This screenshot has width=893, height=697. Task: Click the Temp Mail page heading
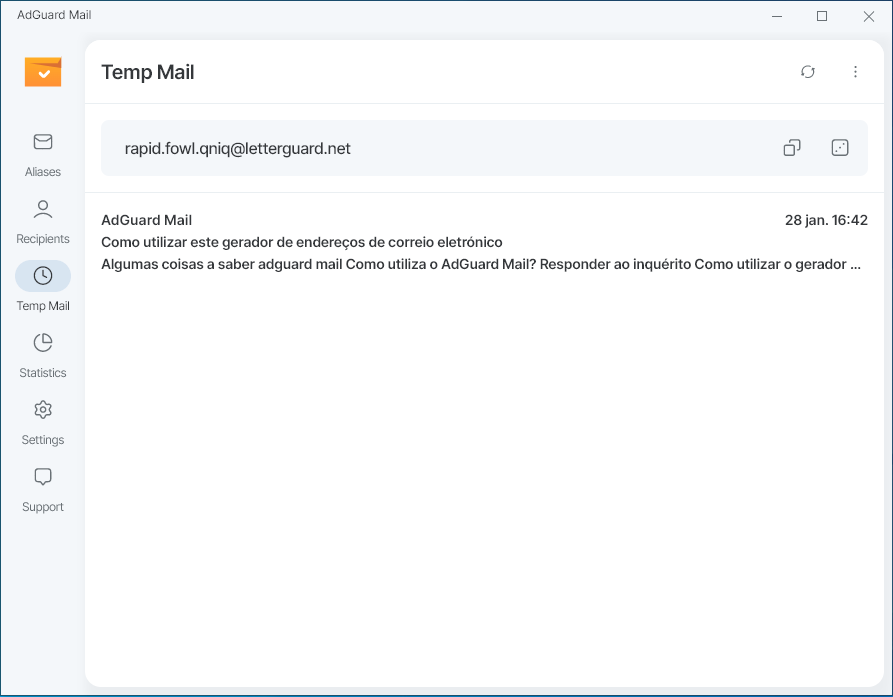click(x=148, y=72)
